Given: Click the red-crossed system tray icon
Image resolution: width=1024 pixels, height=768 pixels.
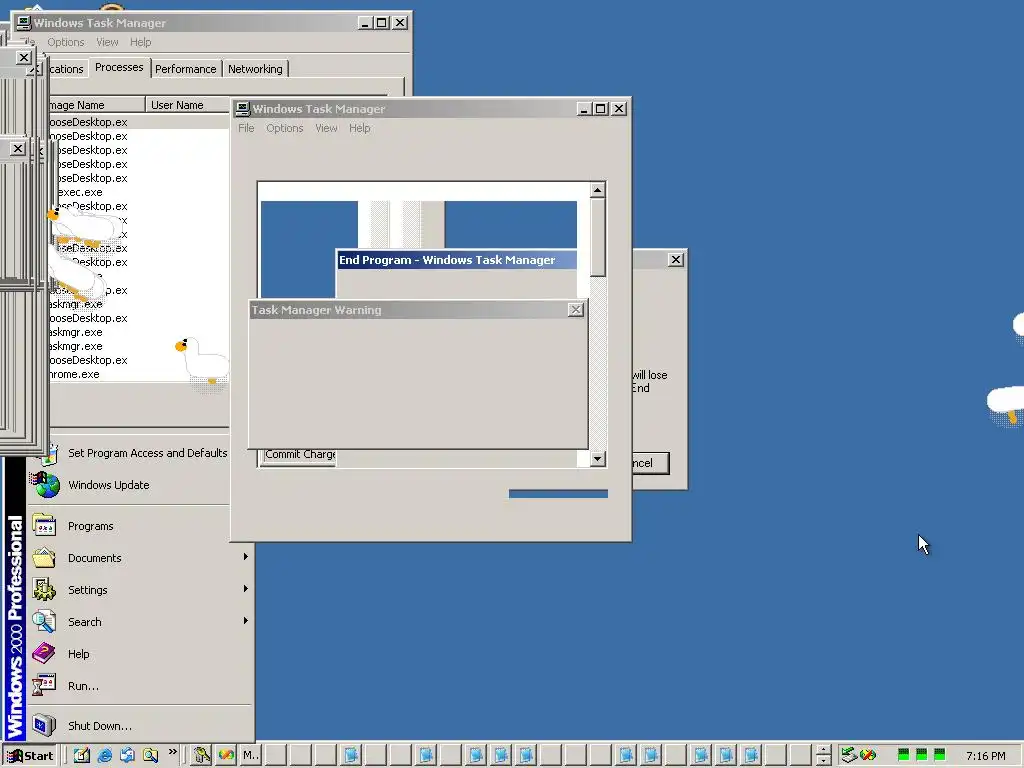Looking at the screenshot, I should (868, 755).
